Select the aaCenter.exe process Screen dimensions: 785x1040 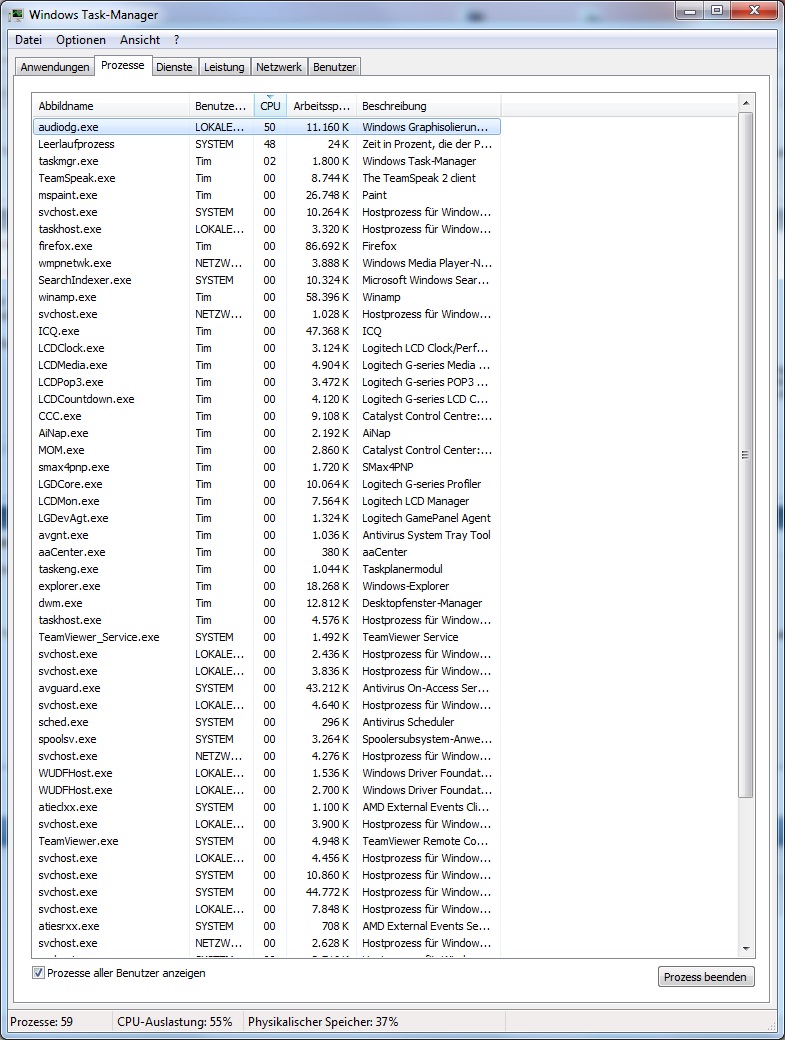click(x=267, y=552)
